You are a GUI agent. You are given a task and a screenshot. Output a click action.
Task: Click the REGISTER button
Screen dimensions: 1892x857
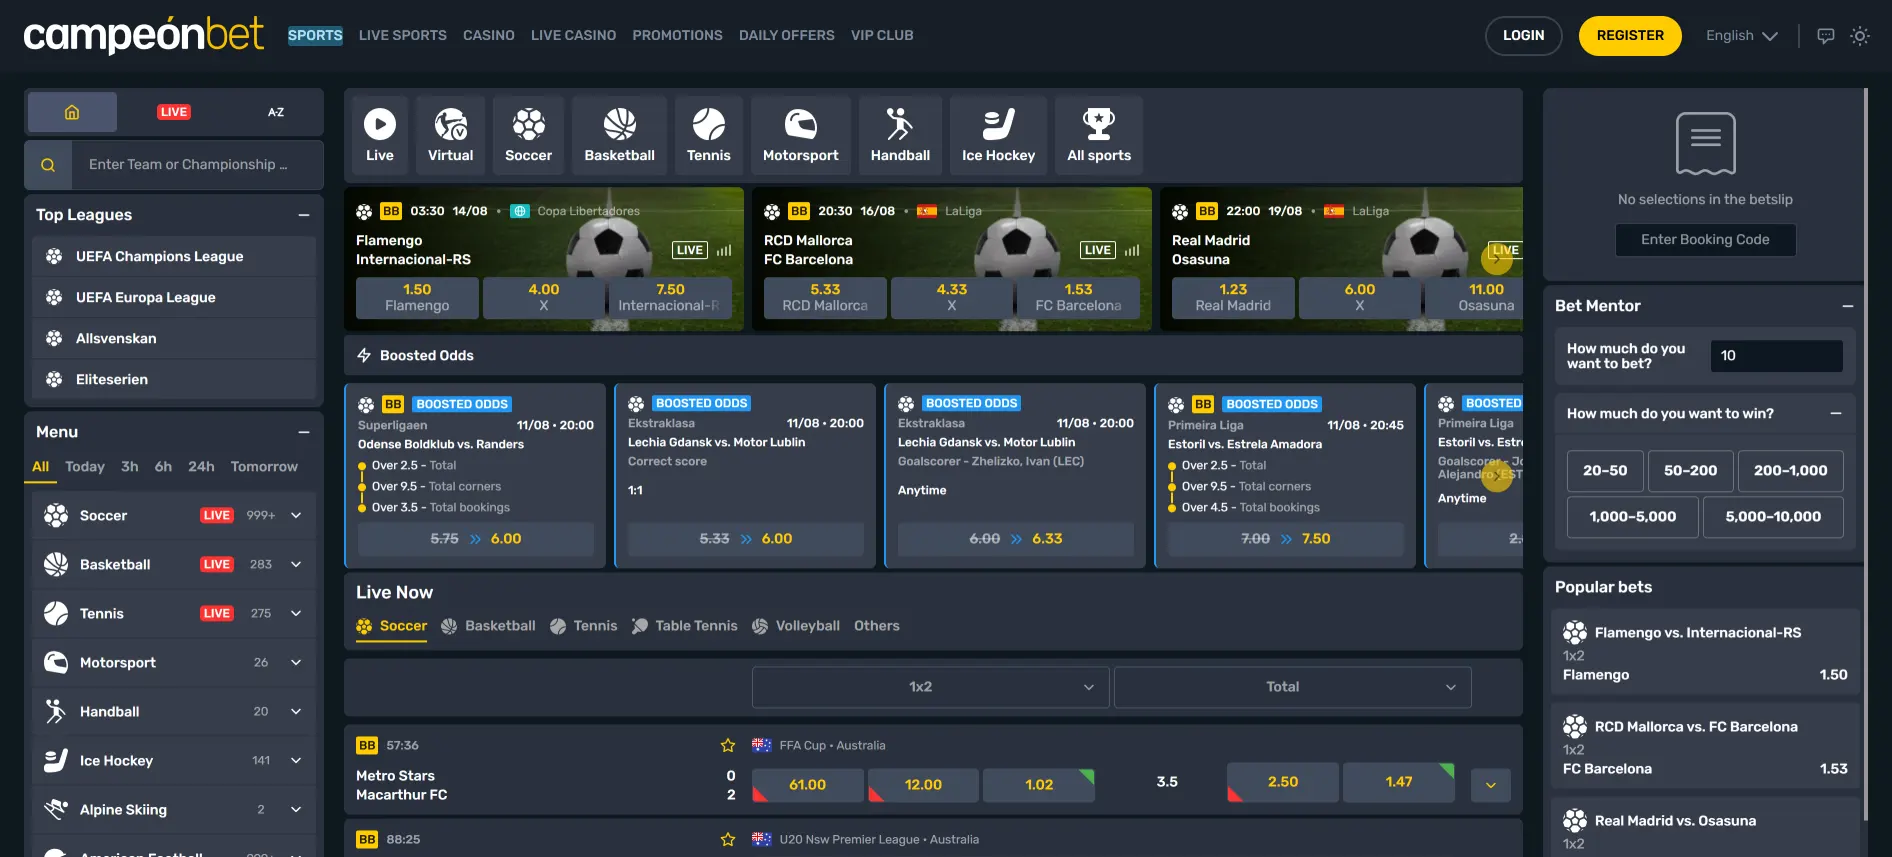[1630, 36]
